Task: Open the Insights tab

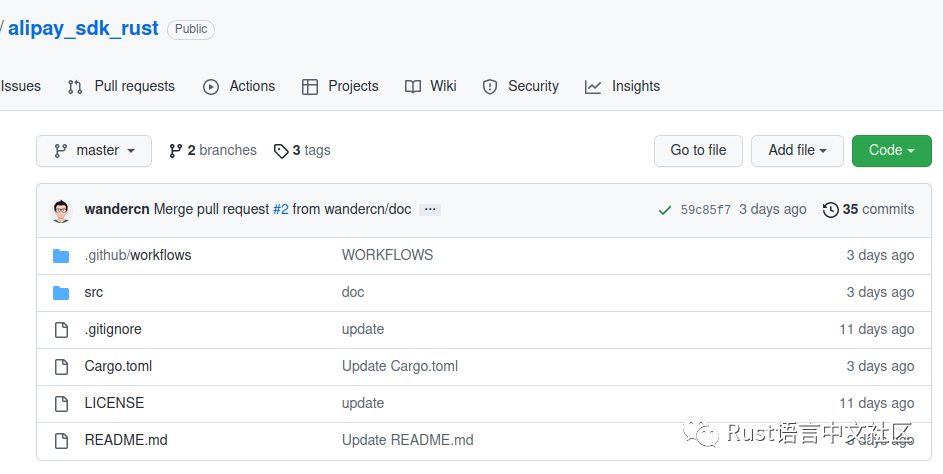Action: point(622,86)
